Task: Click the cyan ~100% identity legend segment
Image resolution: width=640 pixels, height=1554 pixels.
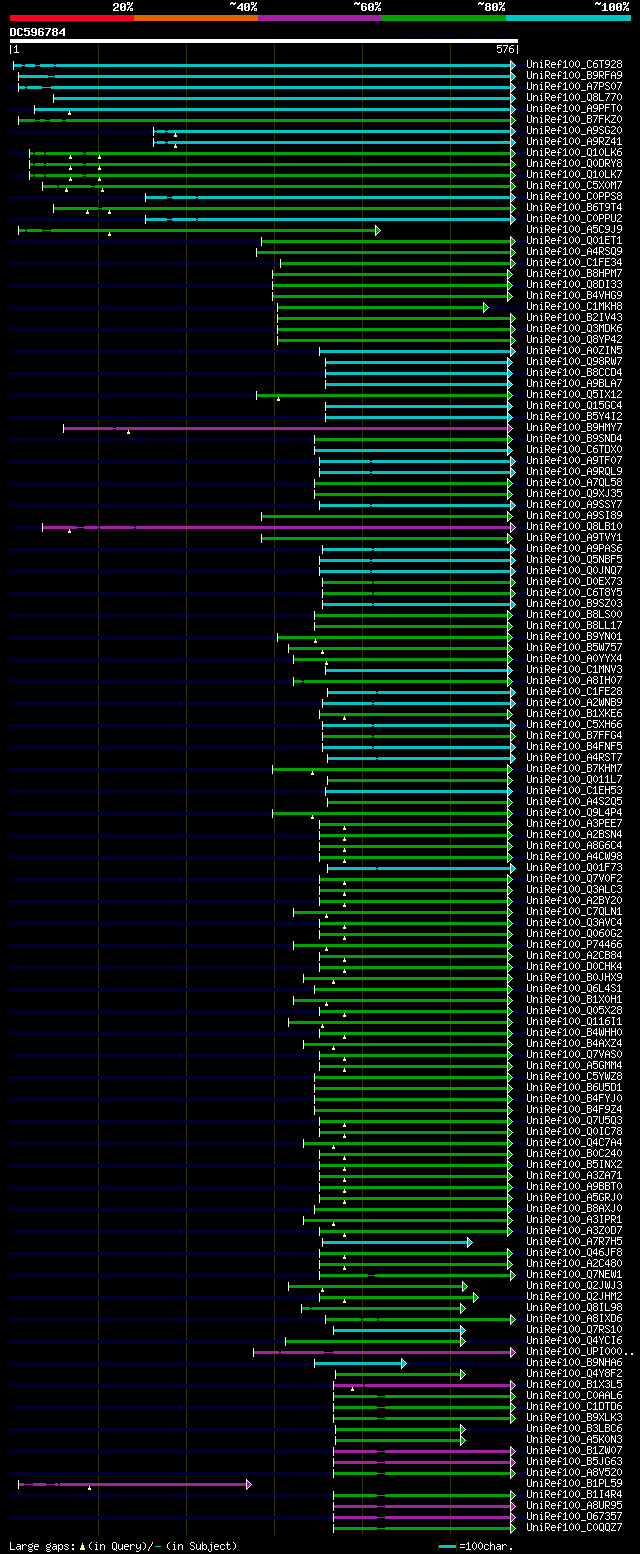Action: coord(568,18)
